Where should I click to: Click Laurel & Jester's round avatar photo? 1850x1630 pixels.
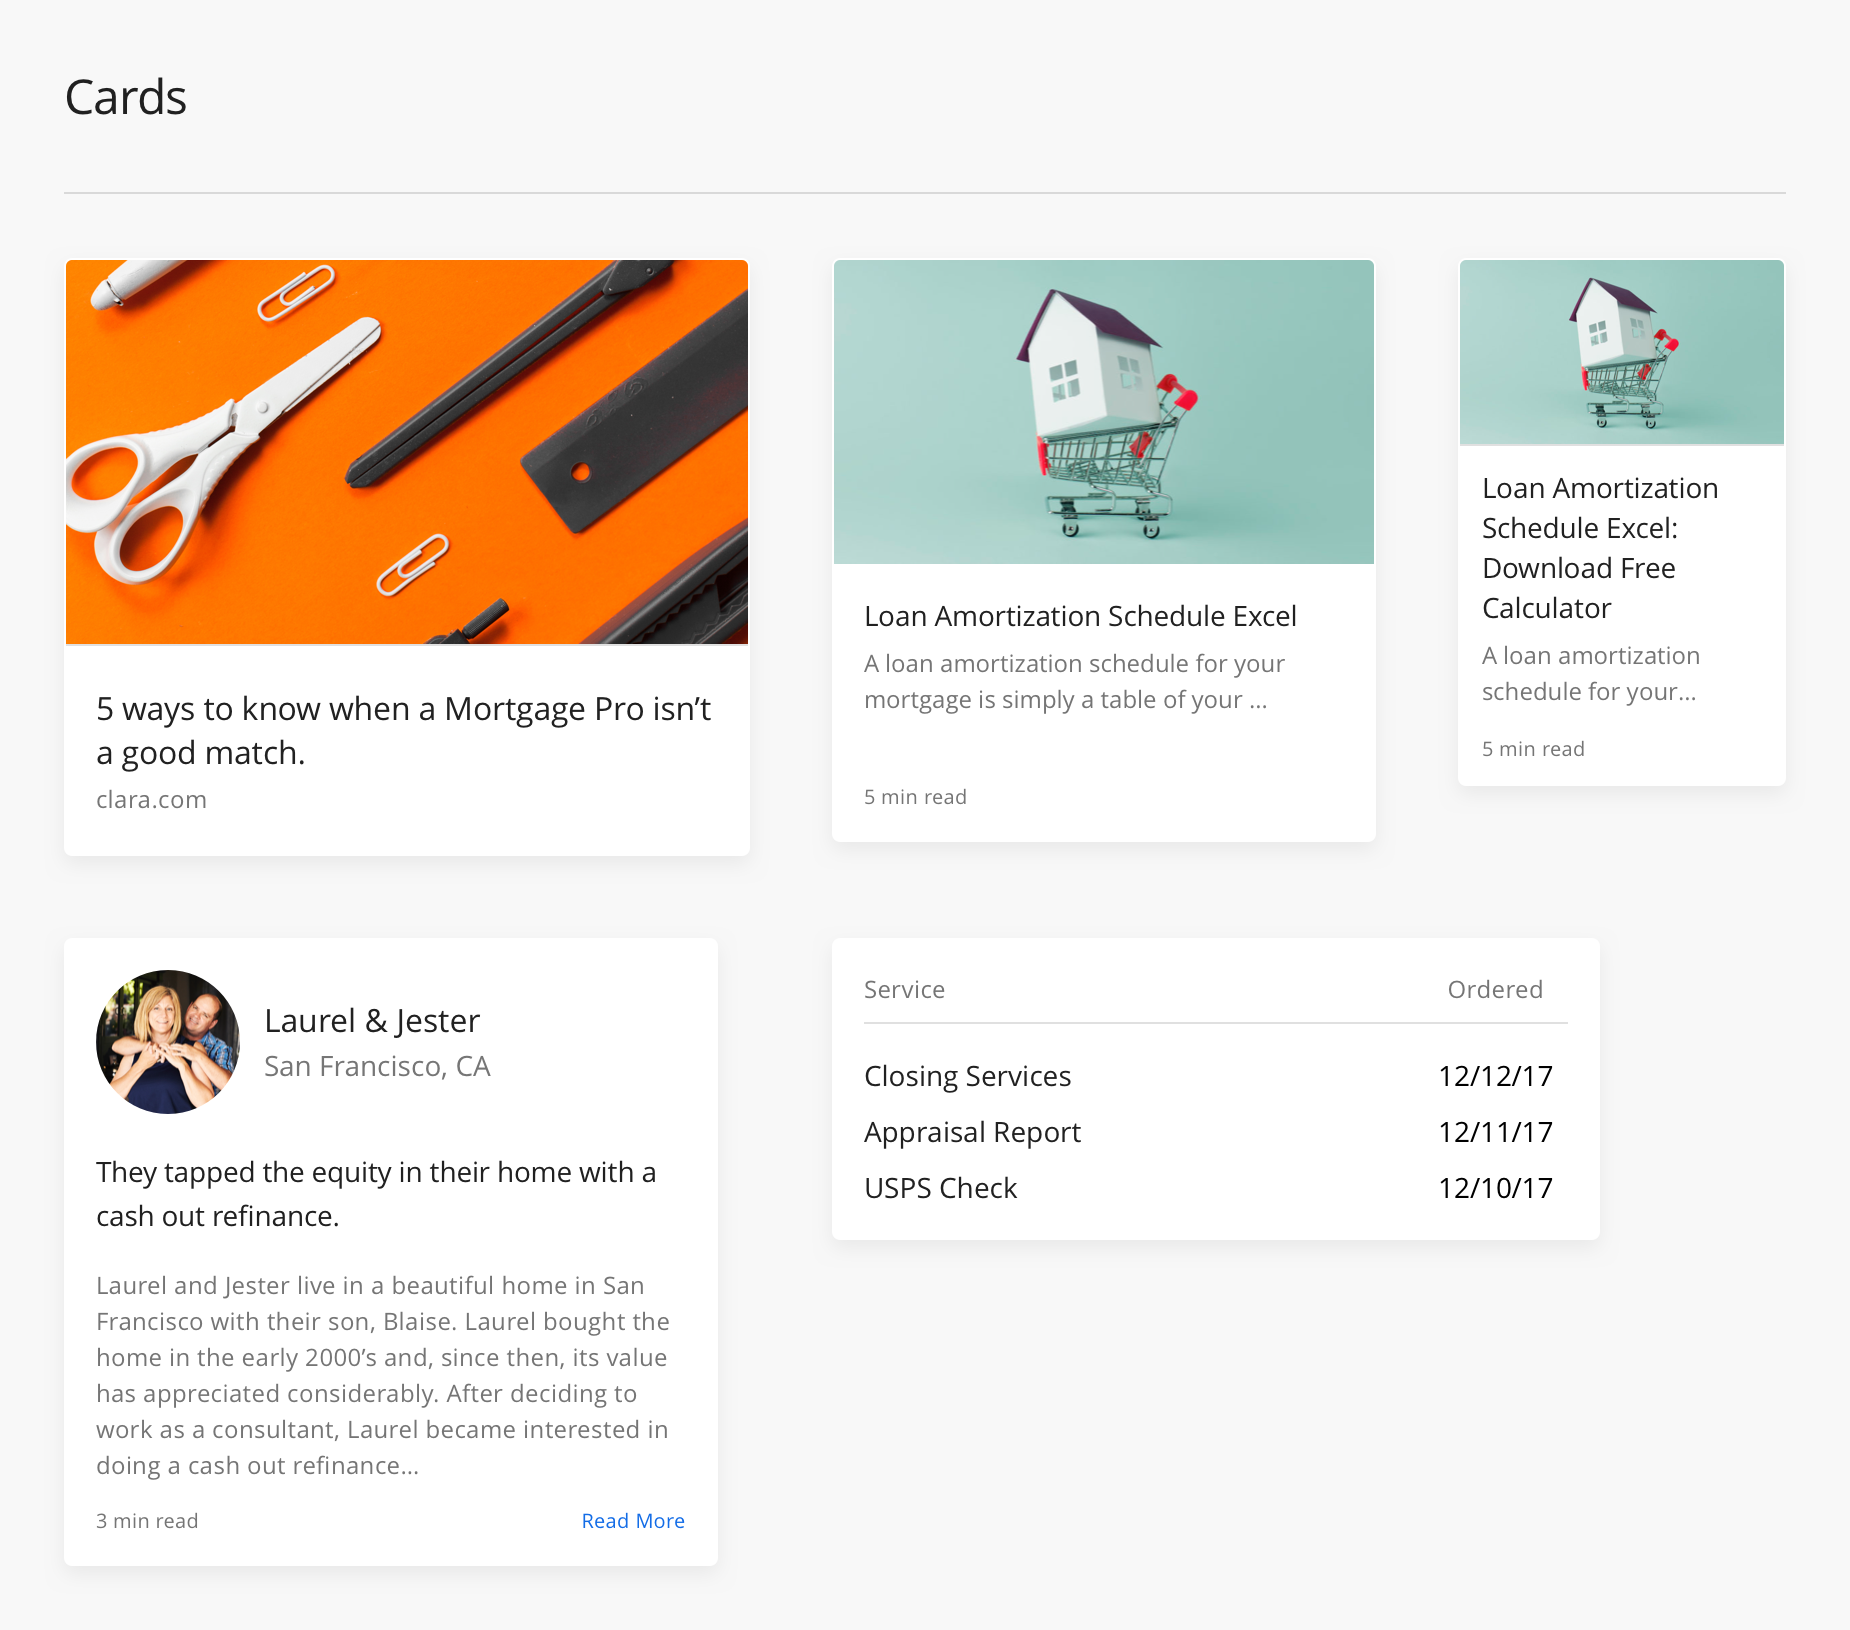(x=168, y=1042)
